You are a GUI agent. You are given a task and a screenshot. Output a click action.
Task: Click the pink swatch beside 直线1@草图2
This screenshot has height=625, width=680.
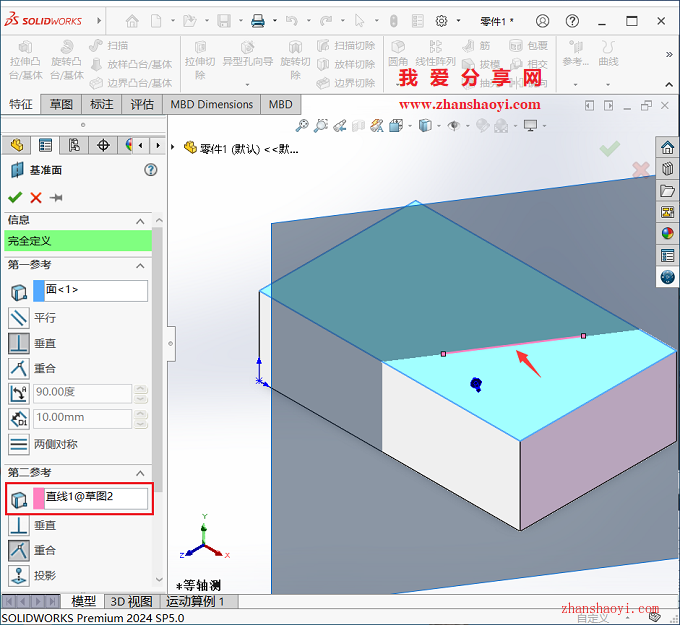click(x=39, y=498)
